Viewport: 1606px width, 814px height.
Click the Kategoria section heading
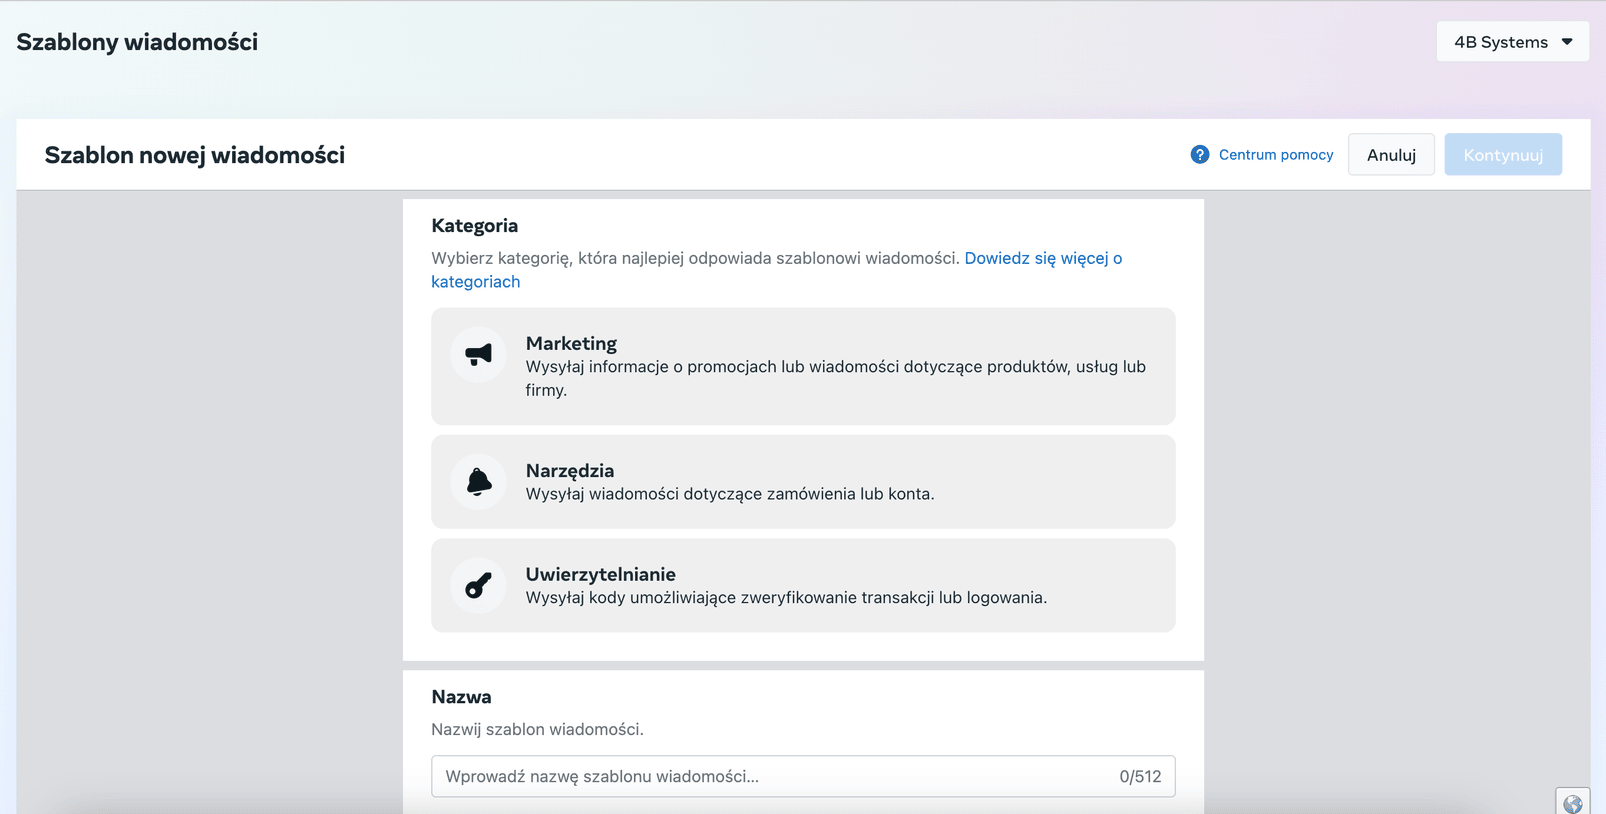tap(475, 226)
